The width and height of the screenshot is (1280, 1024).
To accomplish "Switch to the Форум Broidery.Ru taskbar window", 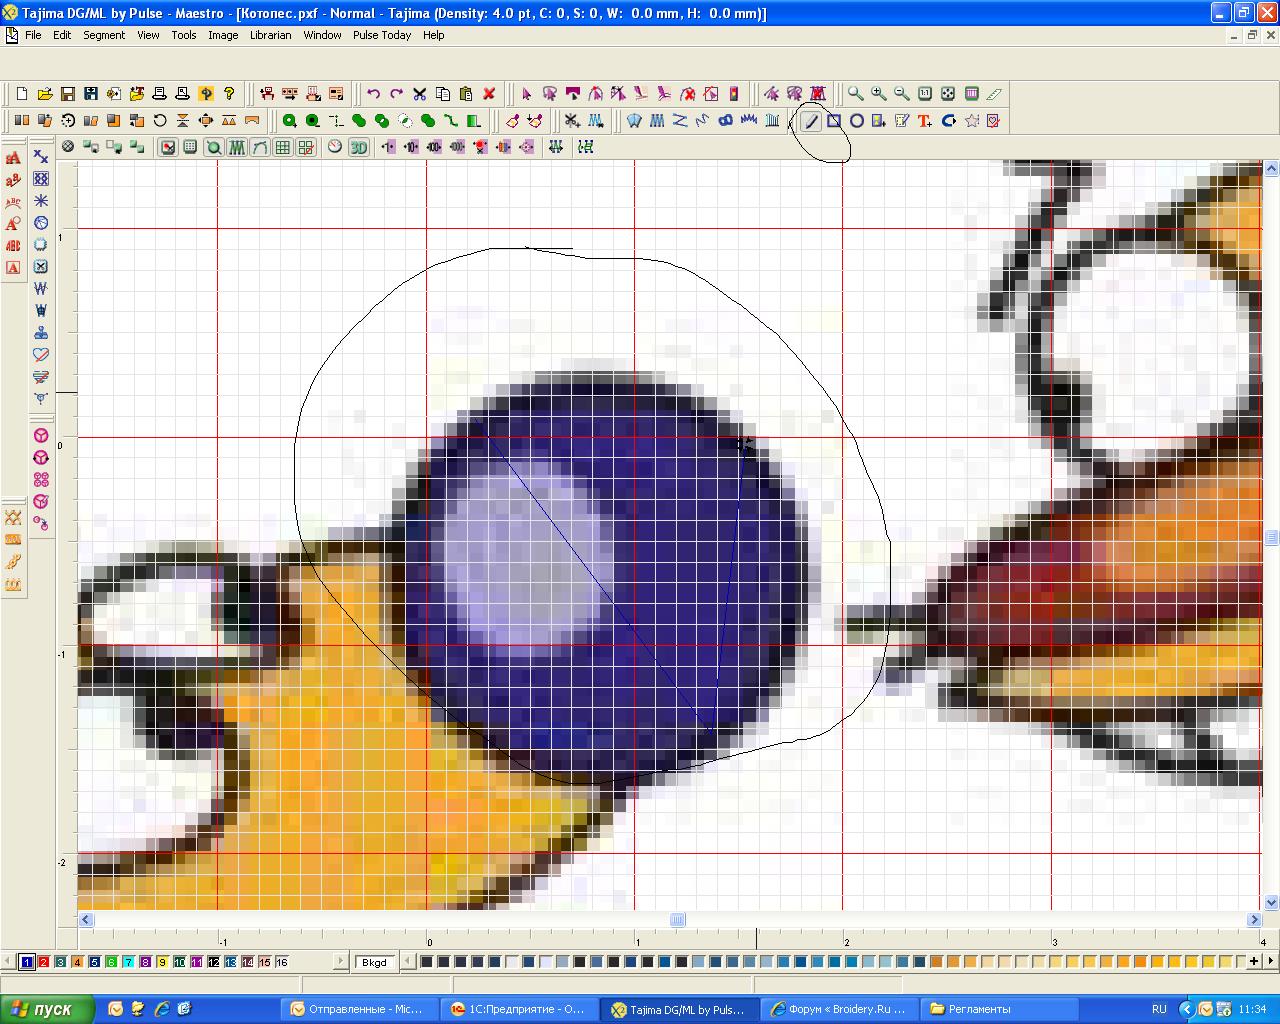I will (840, 1009).
